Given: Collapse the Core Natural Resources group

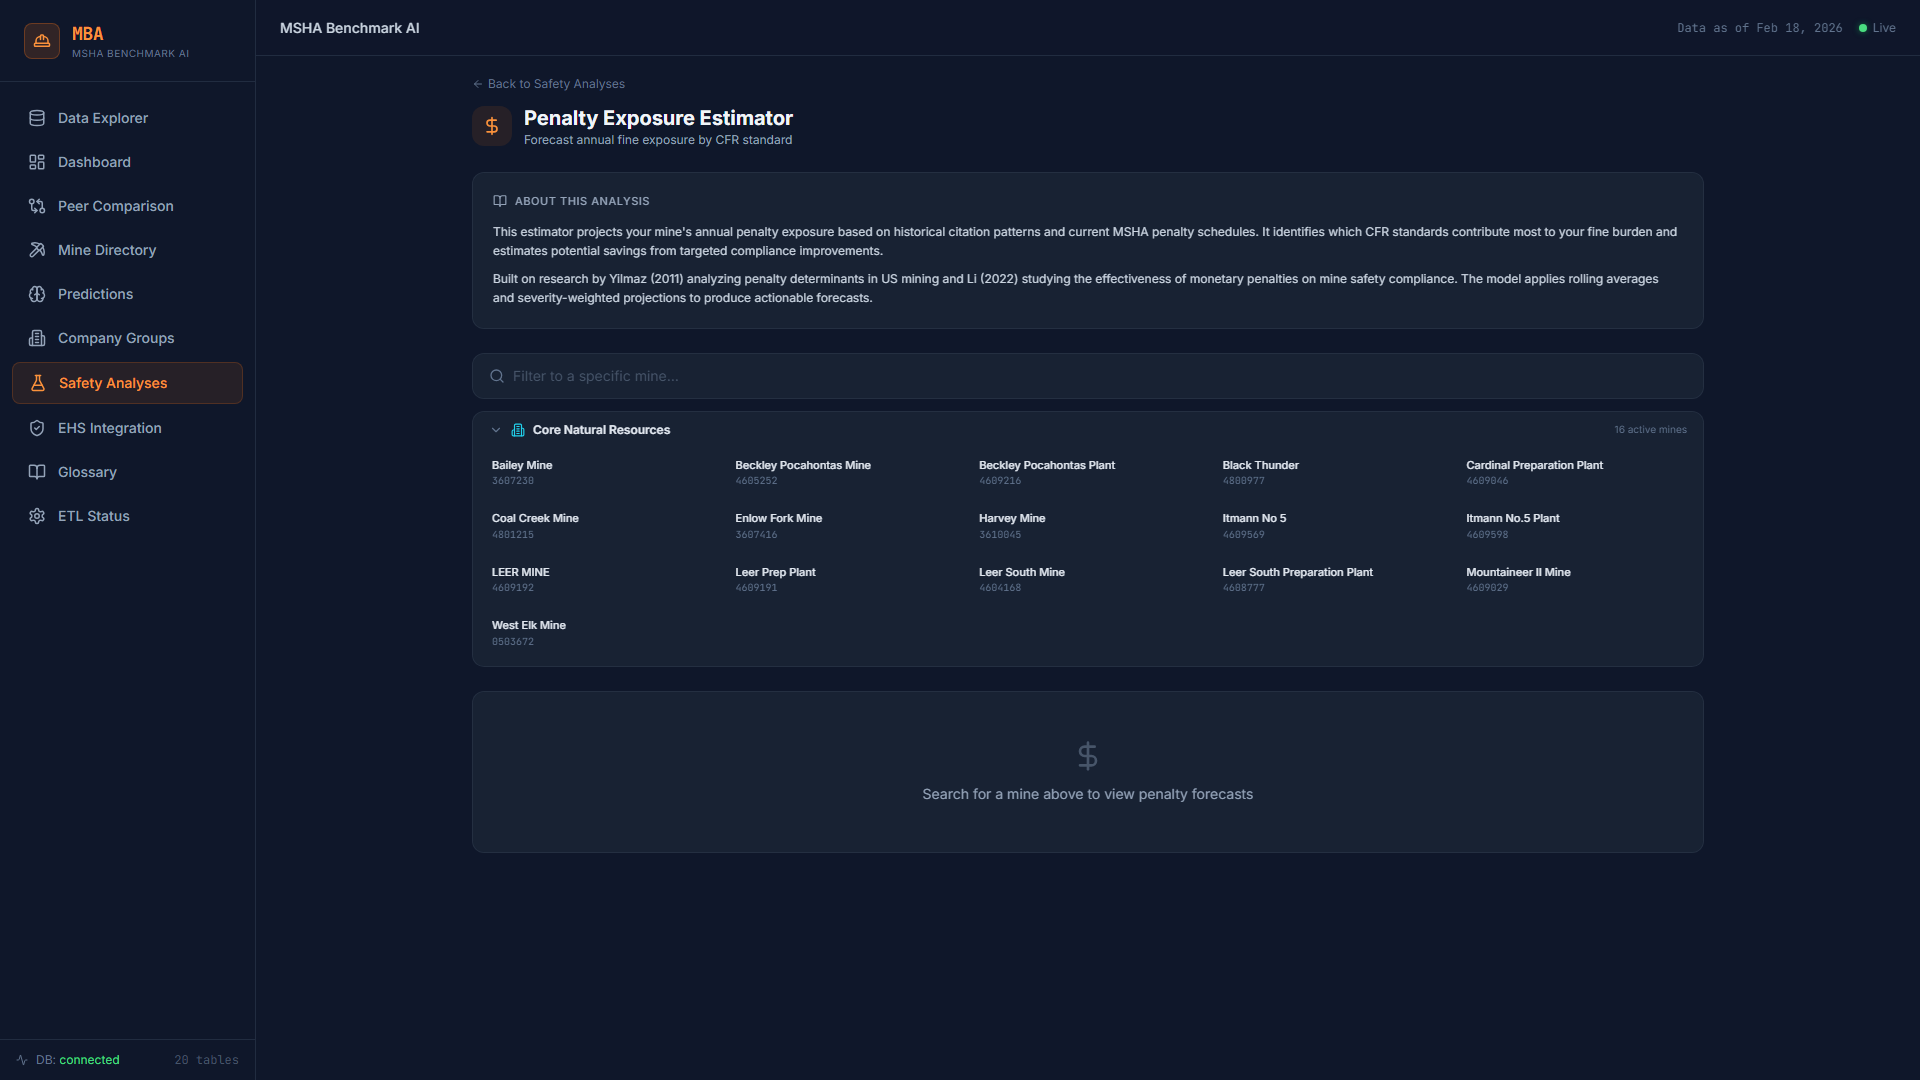Looking at the screenshot, I should coord(496,430).
